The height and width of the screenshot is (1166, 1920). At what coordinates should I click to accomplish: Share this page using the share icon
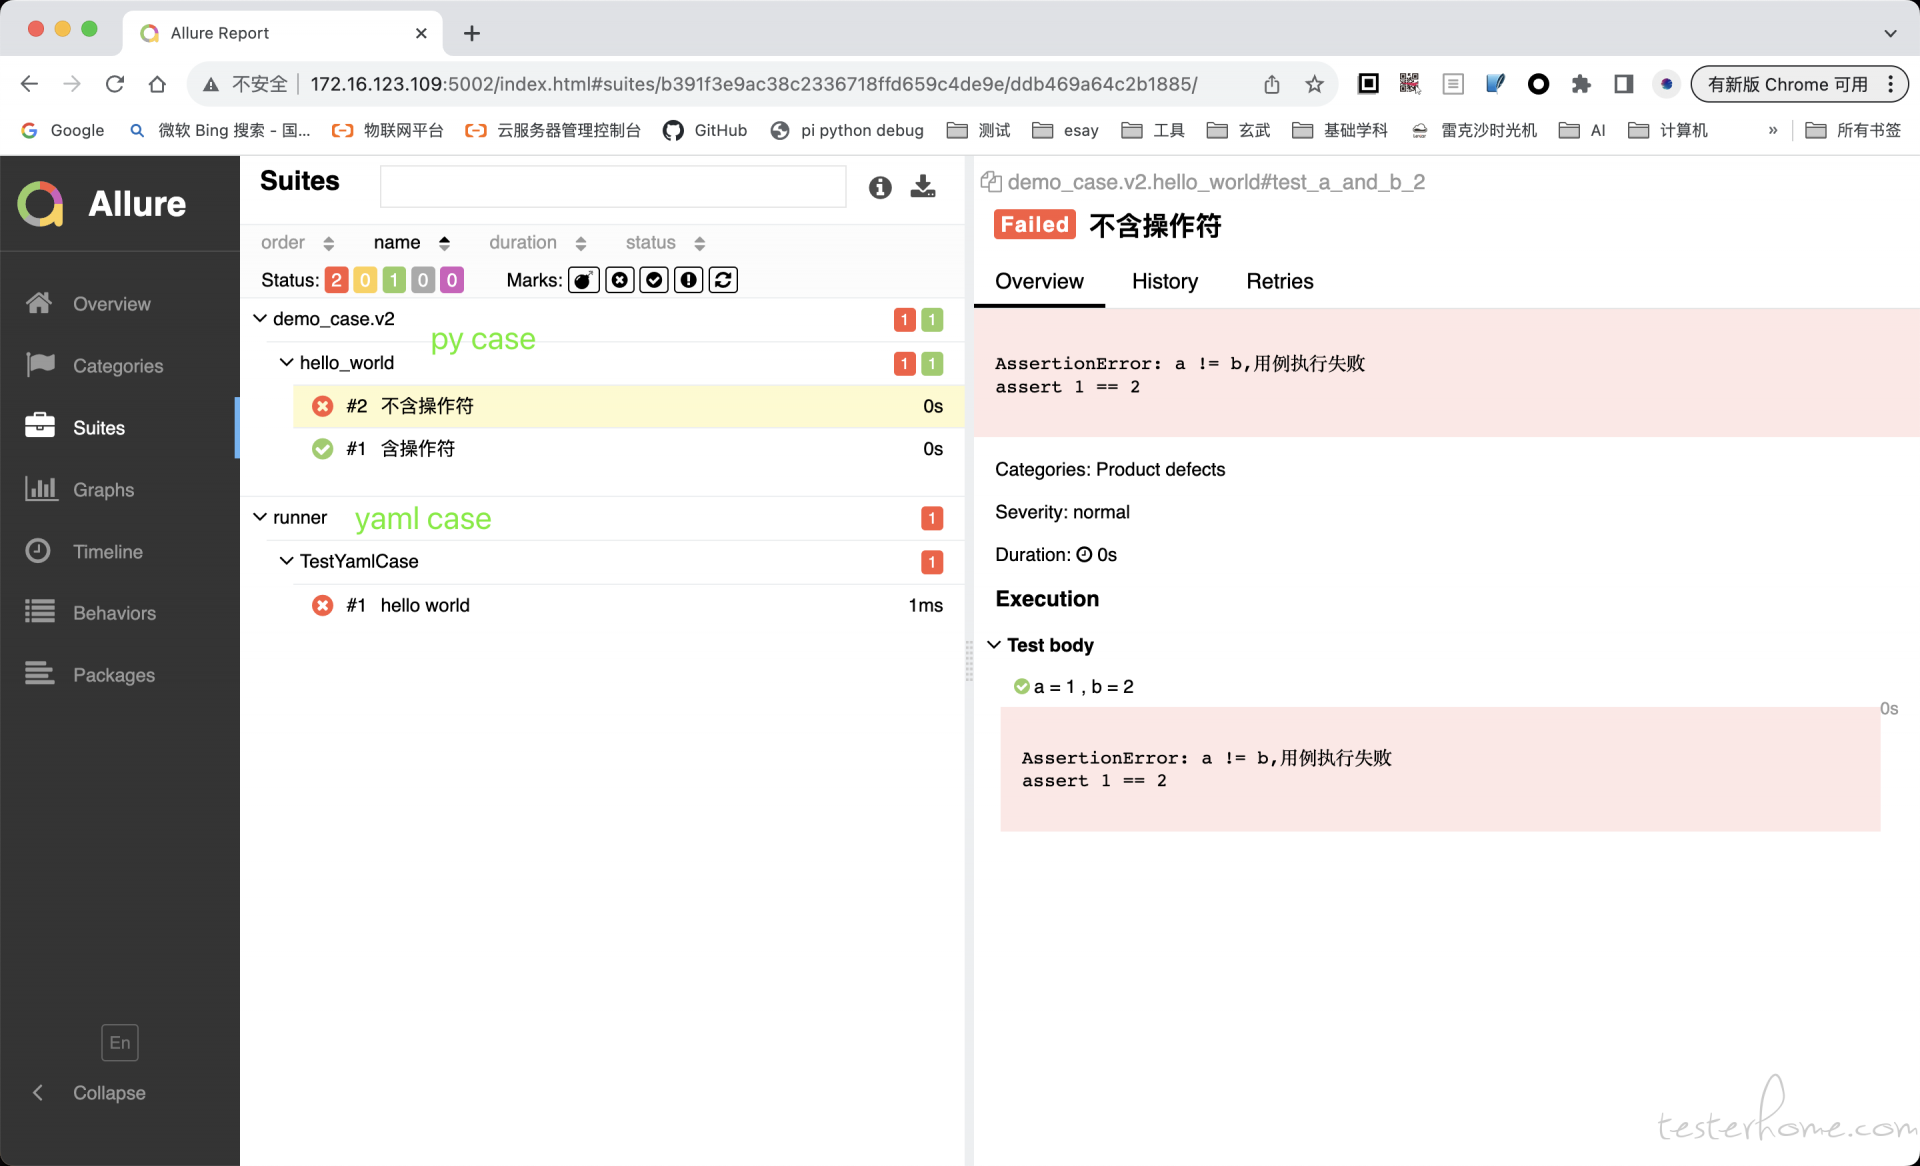[x=1271, y=84]
